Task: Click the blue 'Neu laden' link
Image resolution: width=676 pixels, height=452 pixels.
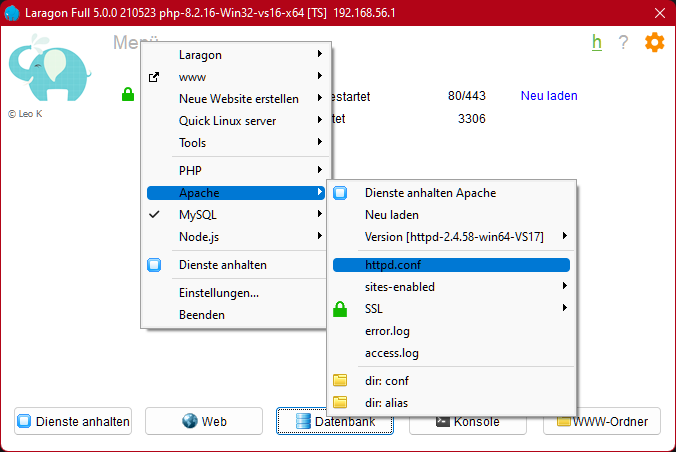Action: pos(549,96)
